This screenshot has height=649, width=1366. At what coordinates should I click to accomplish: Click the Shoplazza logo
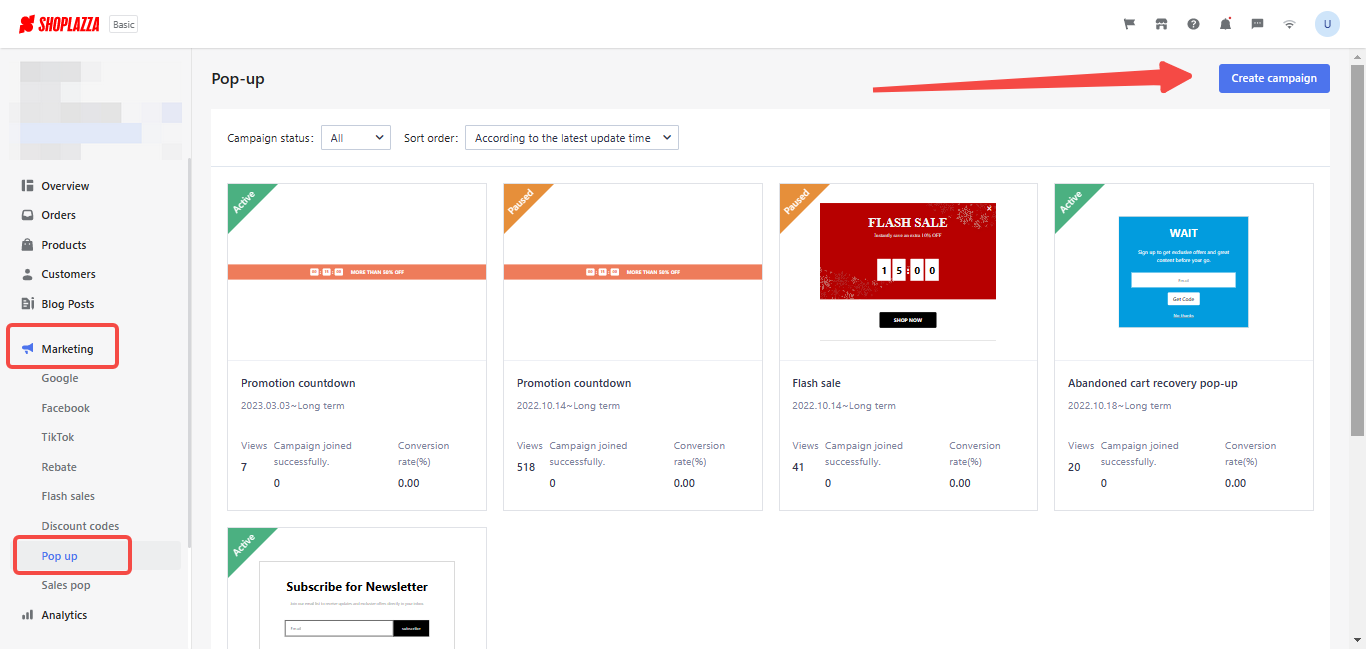click(59, 24)
